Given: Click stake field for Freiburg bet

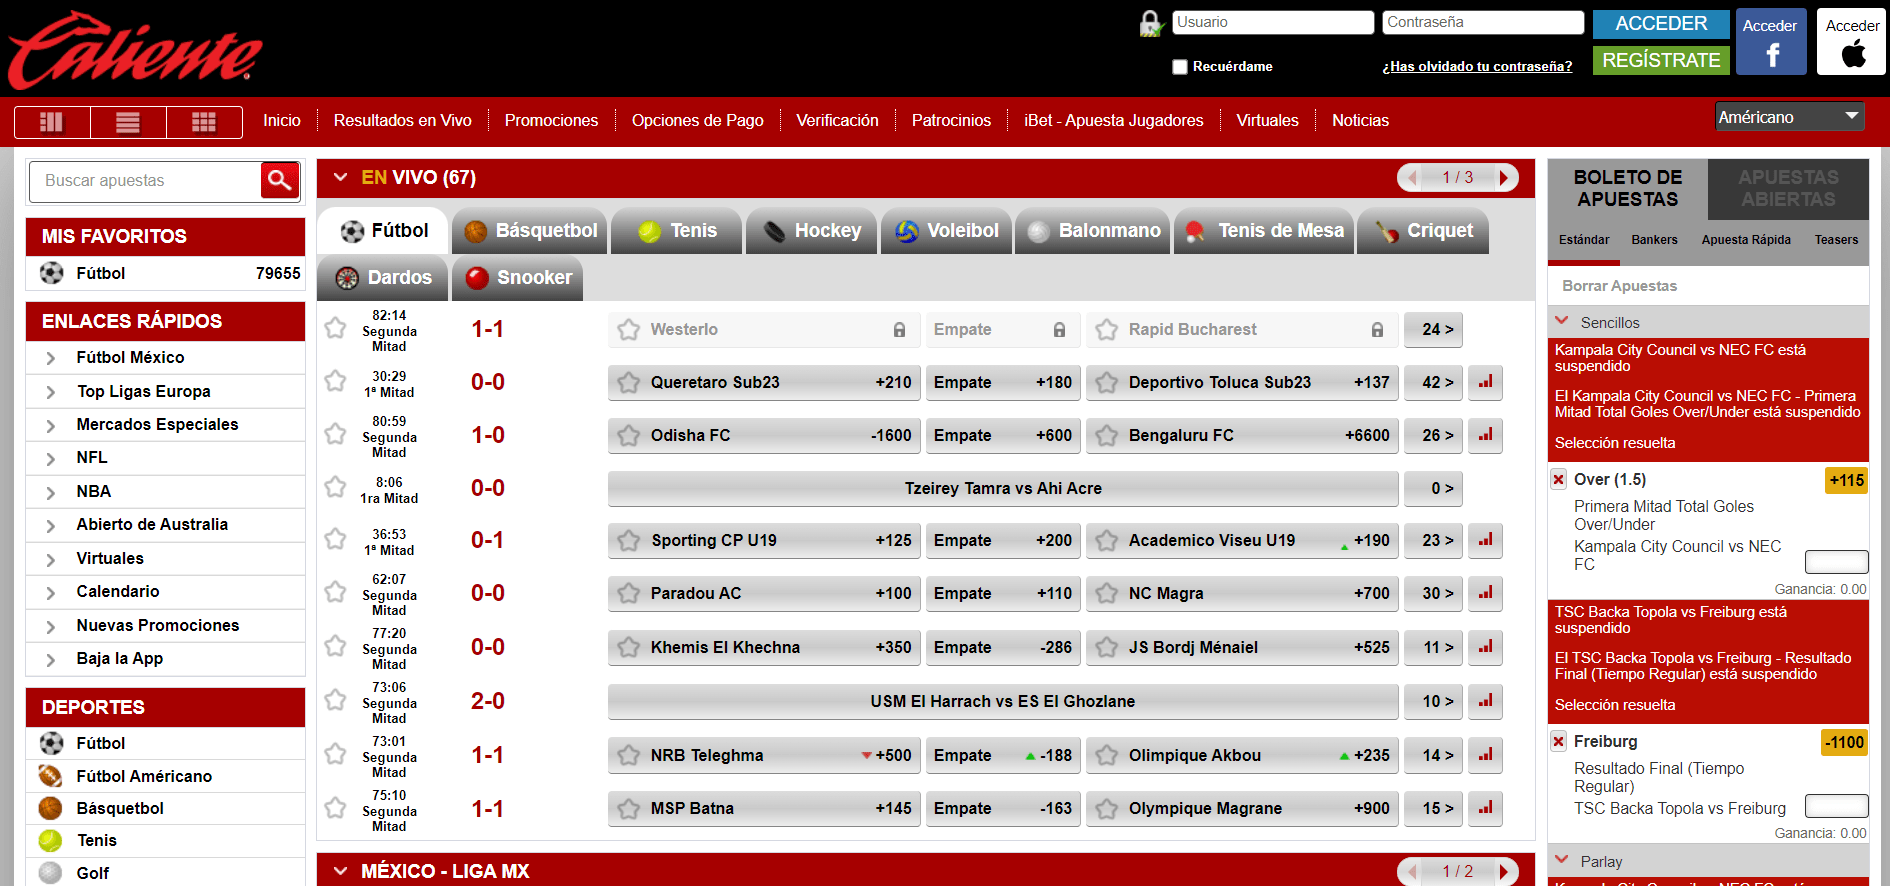Looking at the screenshot, I should pos(1836,805).
